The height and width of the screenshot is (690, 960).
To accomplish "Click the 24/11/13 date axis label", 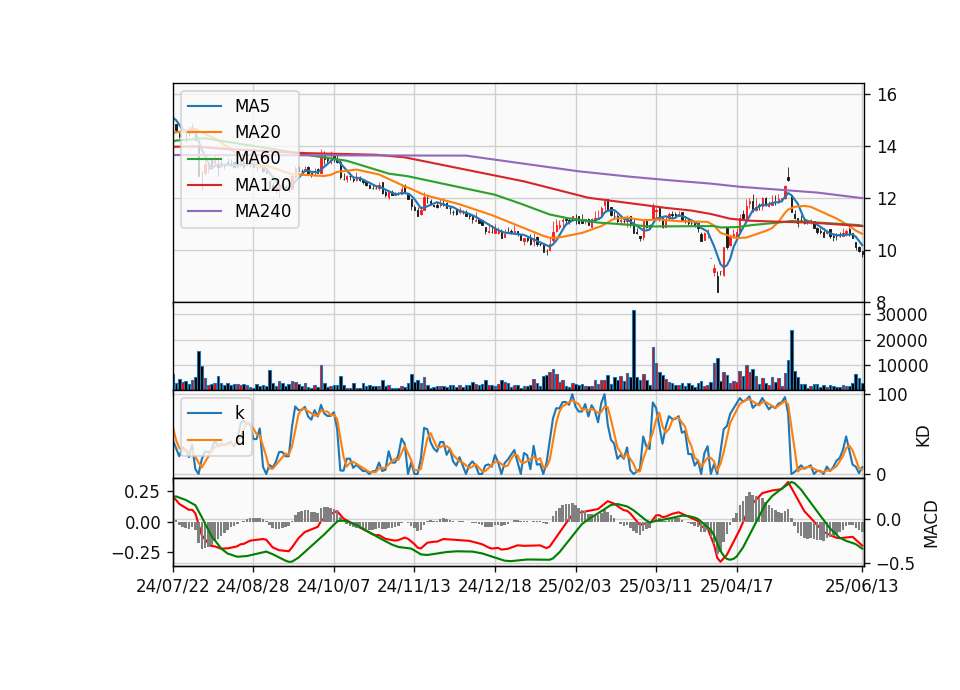I will click(x=414, y=586).
